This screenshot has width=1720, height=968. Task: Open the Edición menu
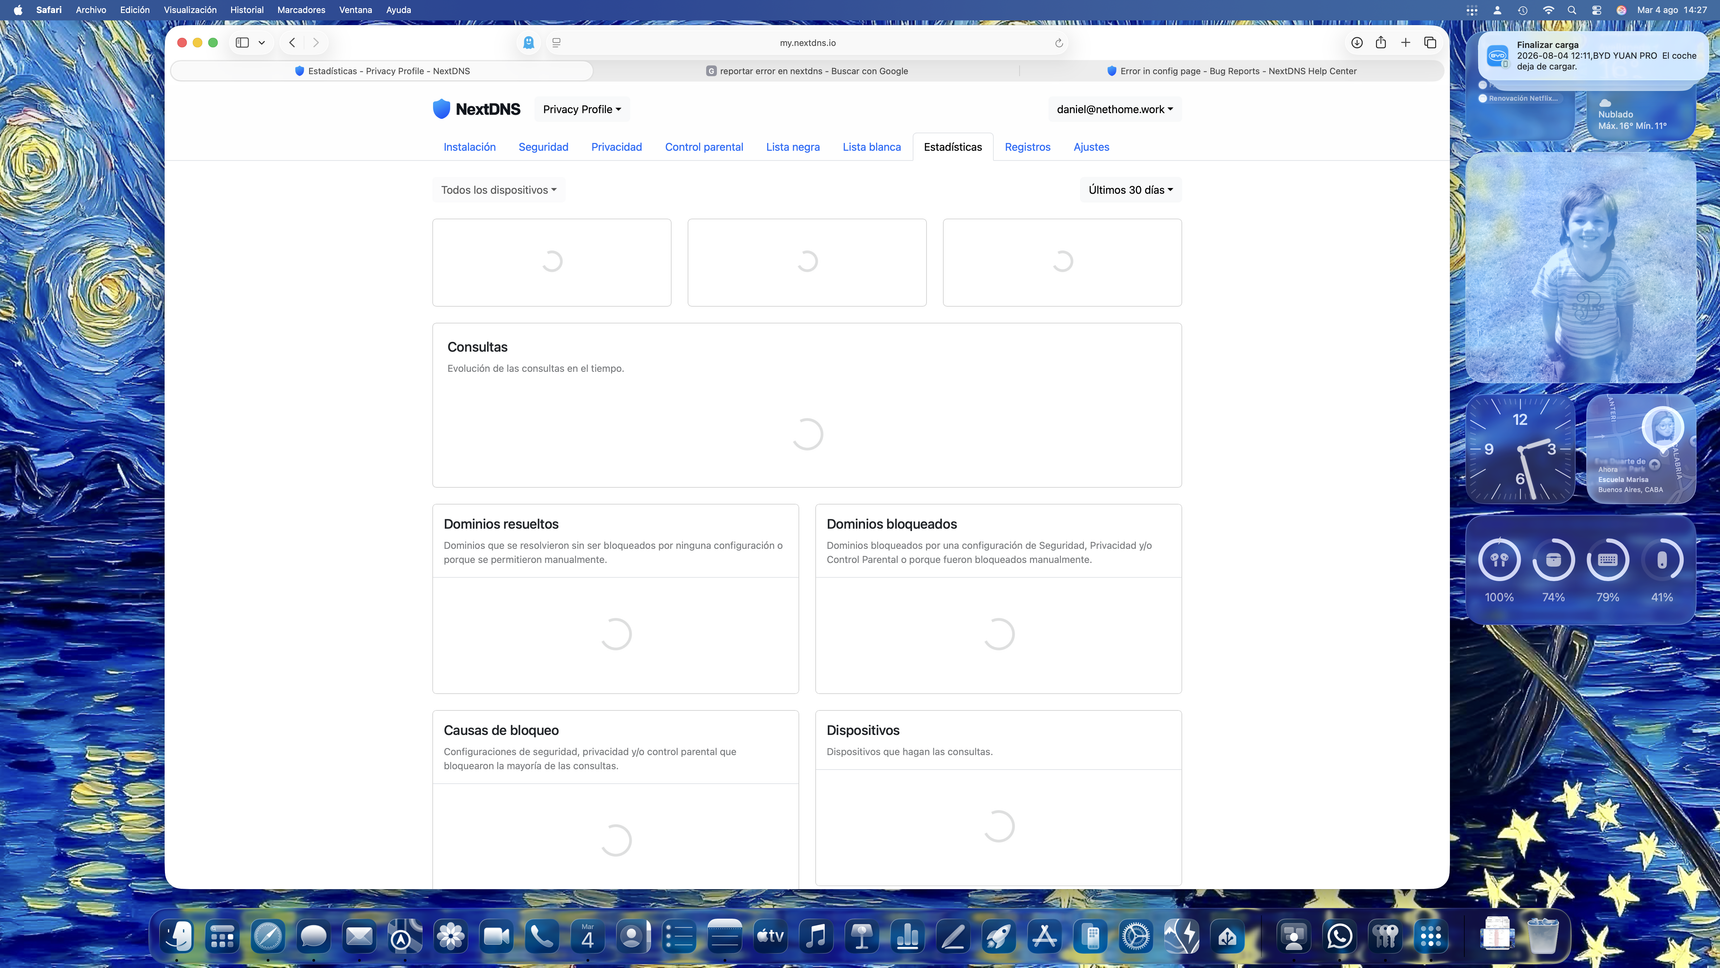point(134,10)
